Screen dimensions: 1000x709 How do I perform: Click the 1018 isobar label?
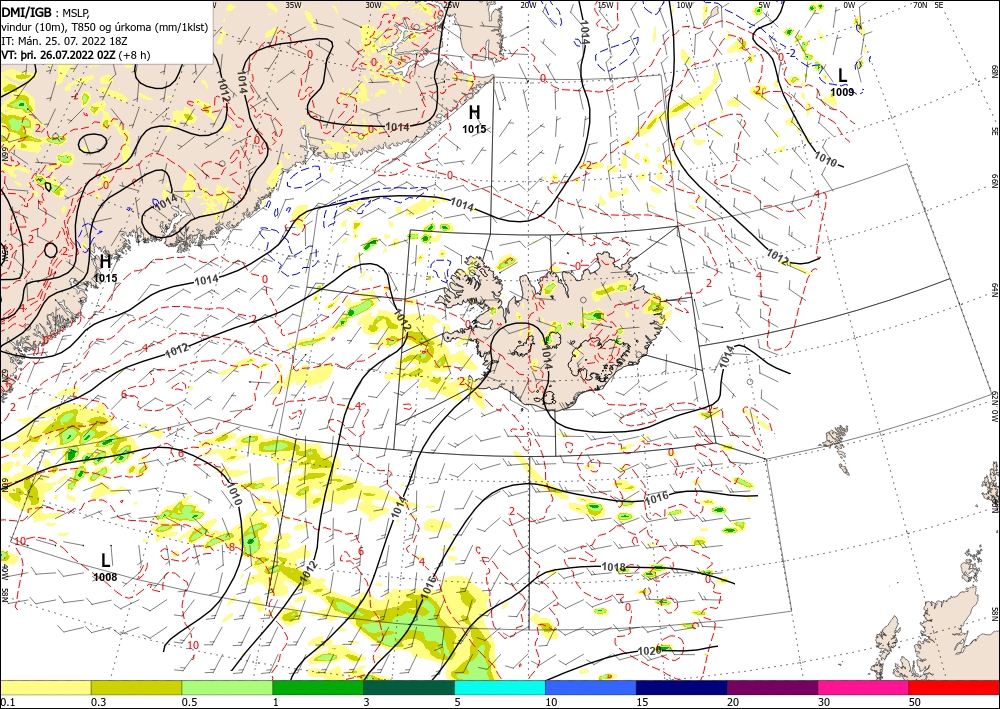[614, 567]
